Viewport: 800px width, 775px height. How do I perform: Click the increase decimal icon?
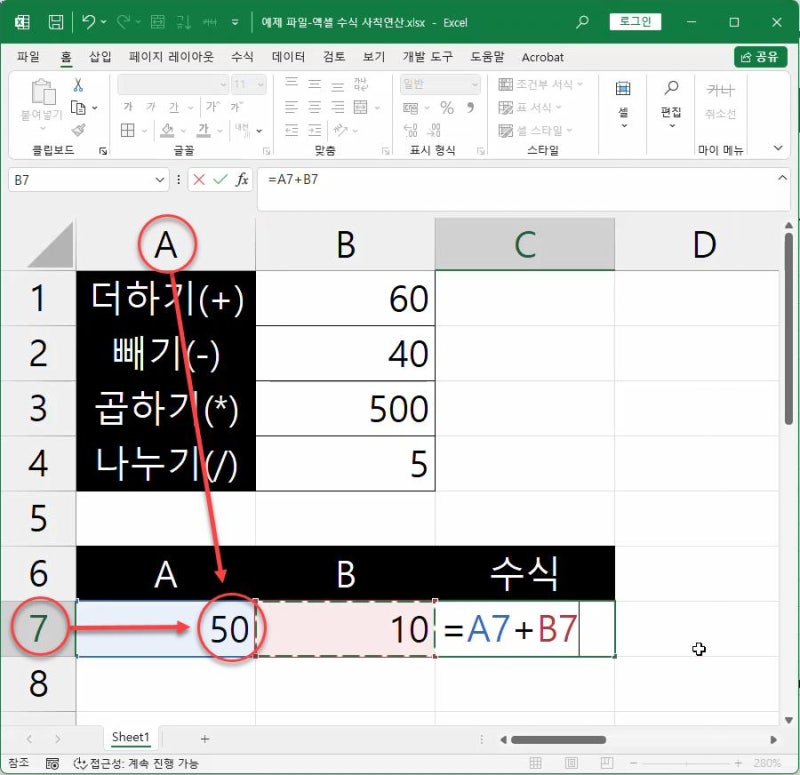pos(410,131)
